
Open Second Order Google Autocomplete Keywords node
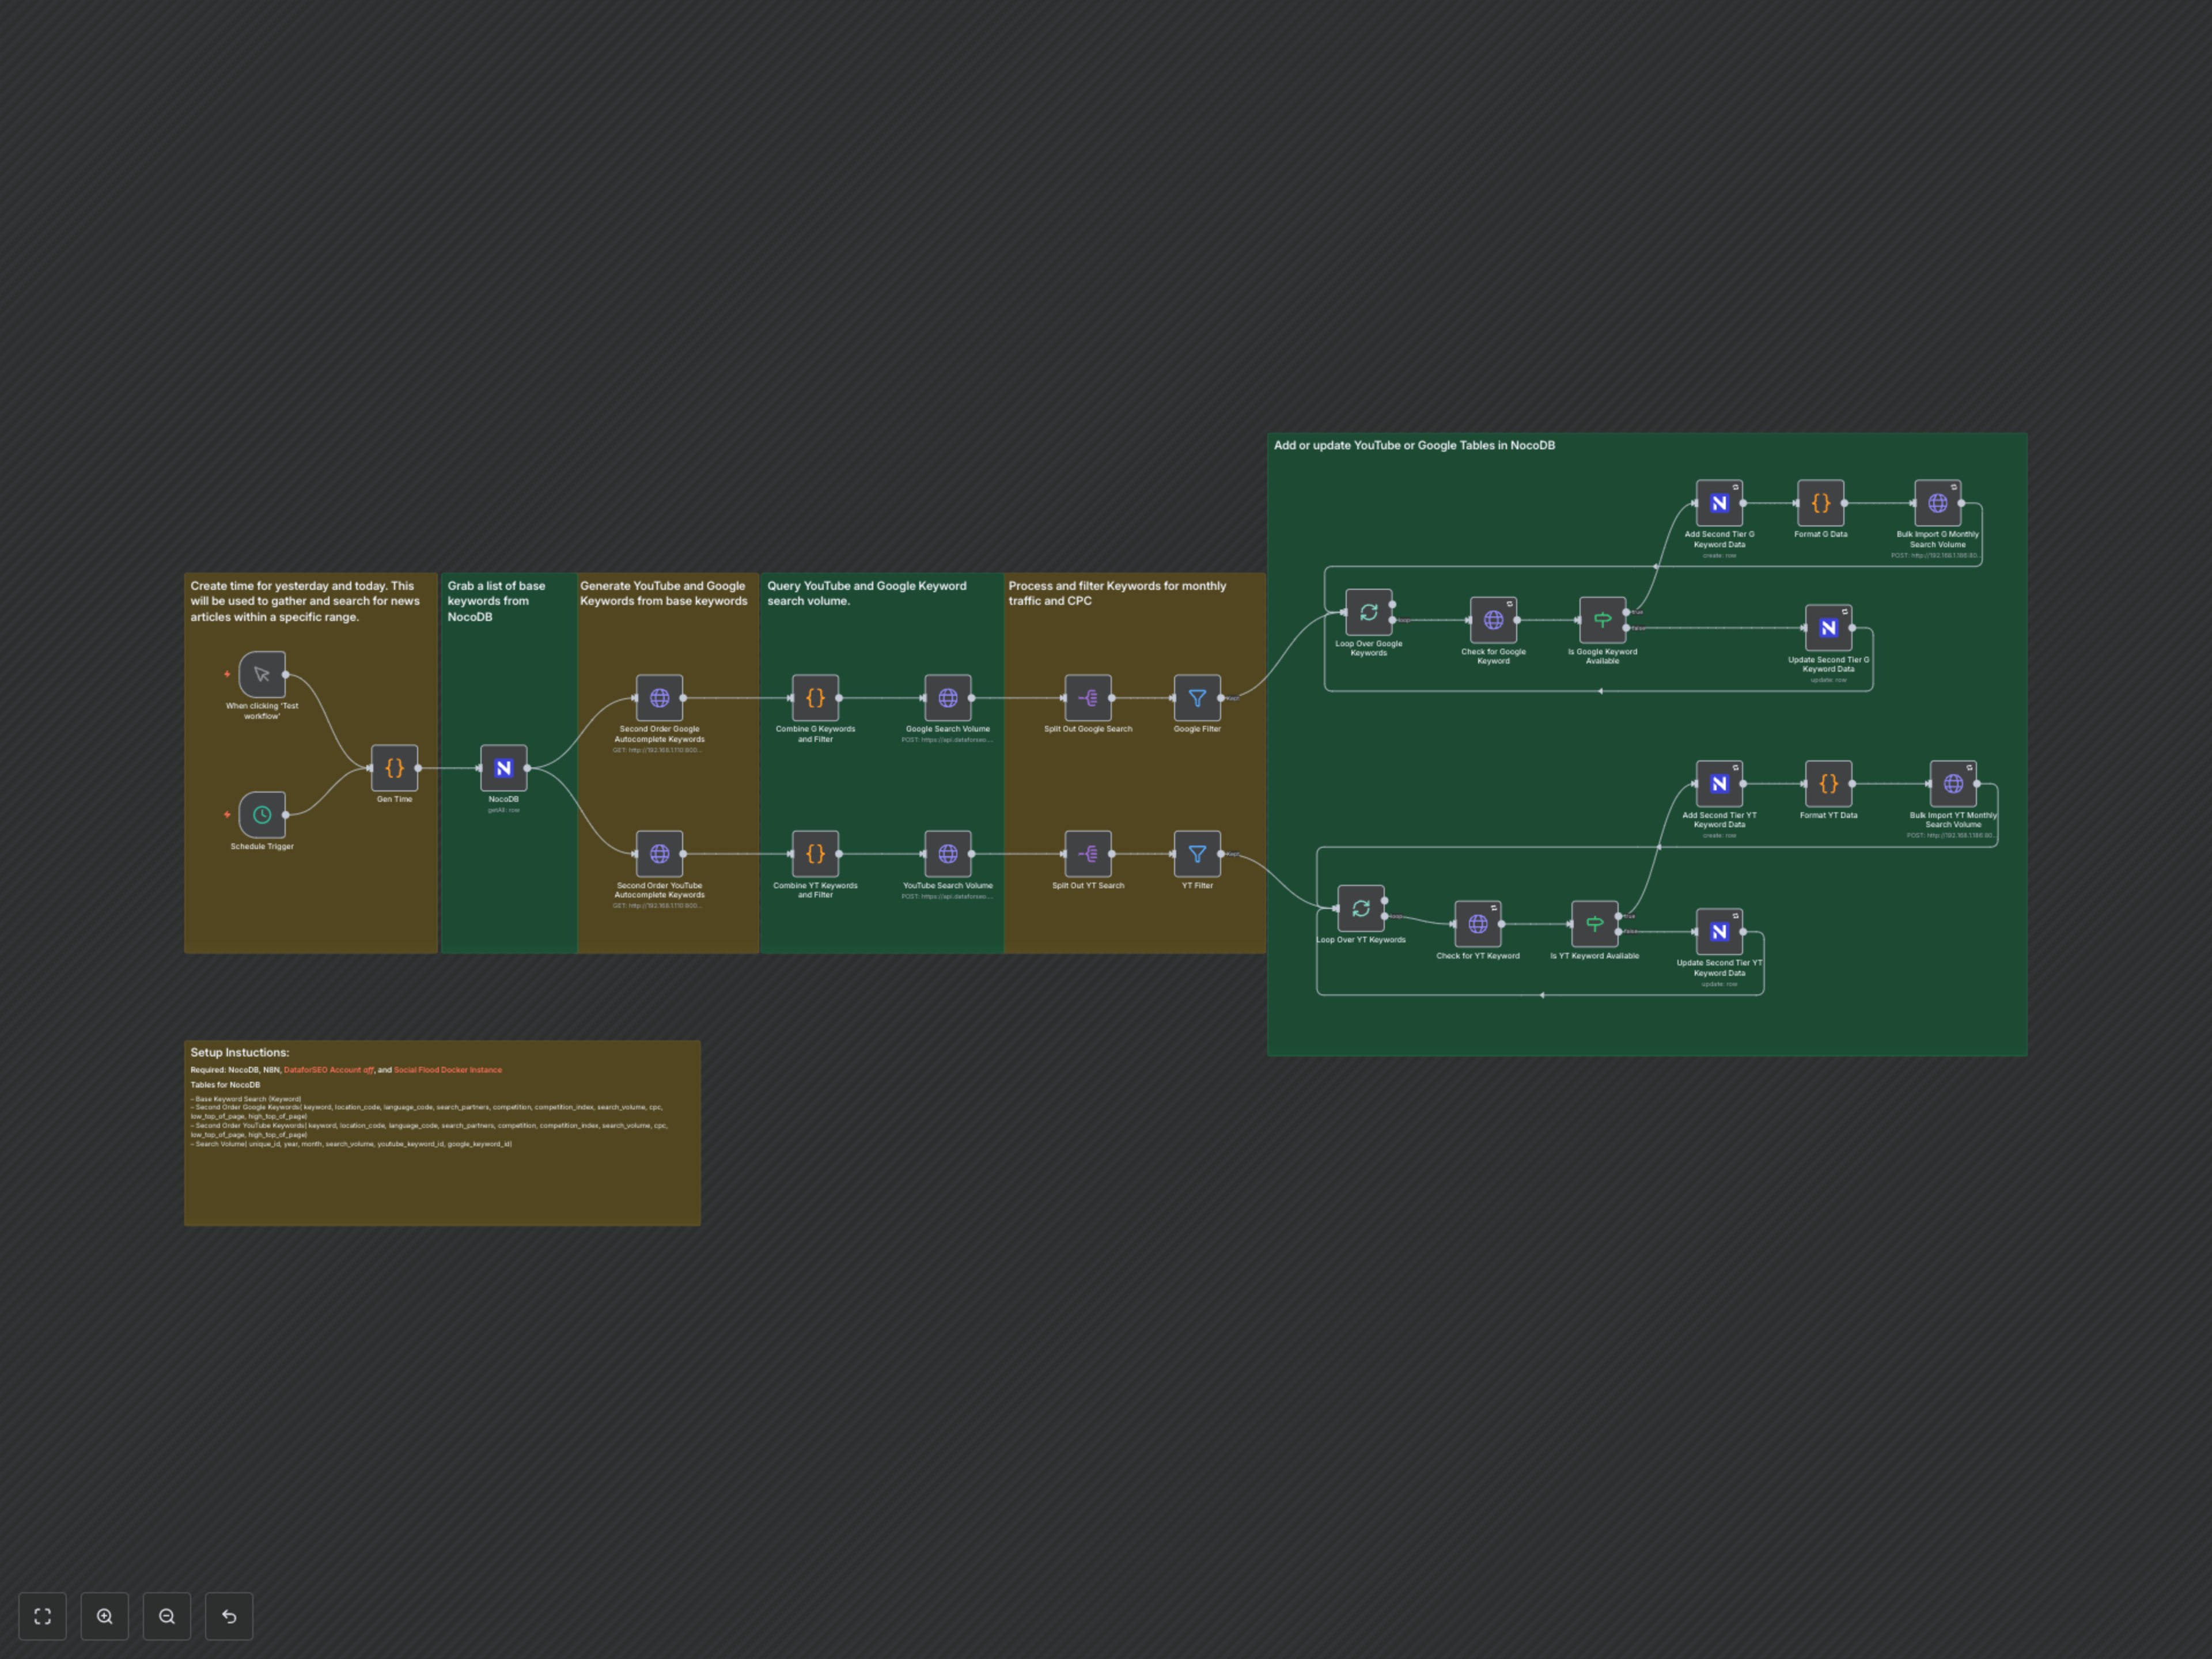(x=659, y=698)
